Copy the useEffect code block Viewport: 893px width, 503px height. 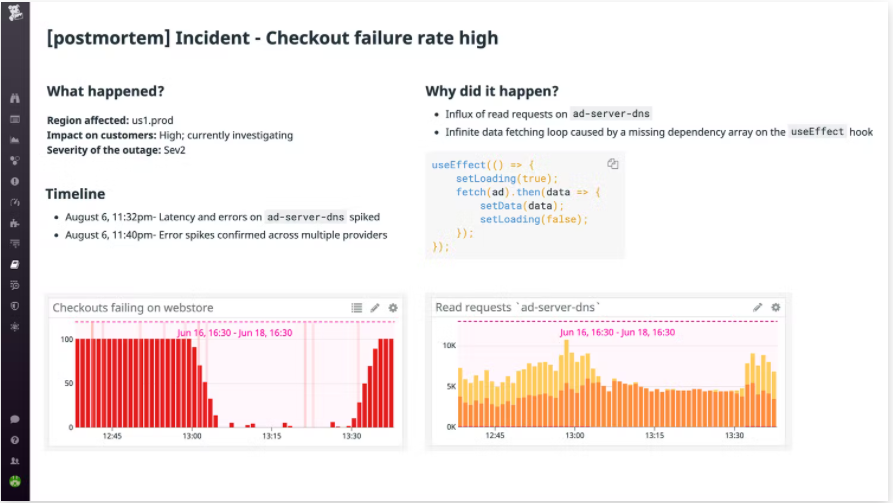613,164
